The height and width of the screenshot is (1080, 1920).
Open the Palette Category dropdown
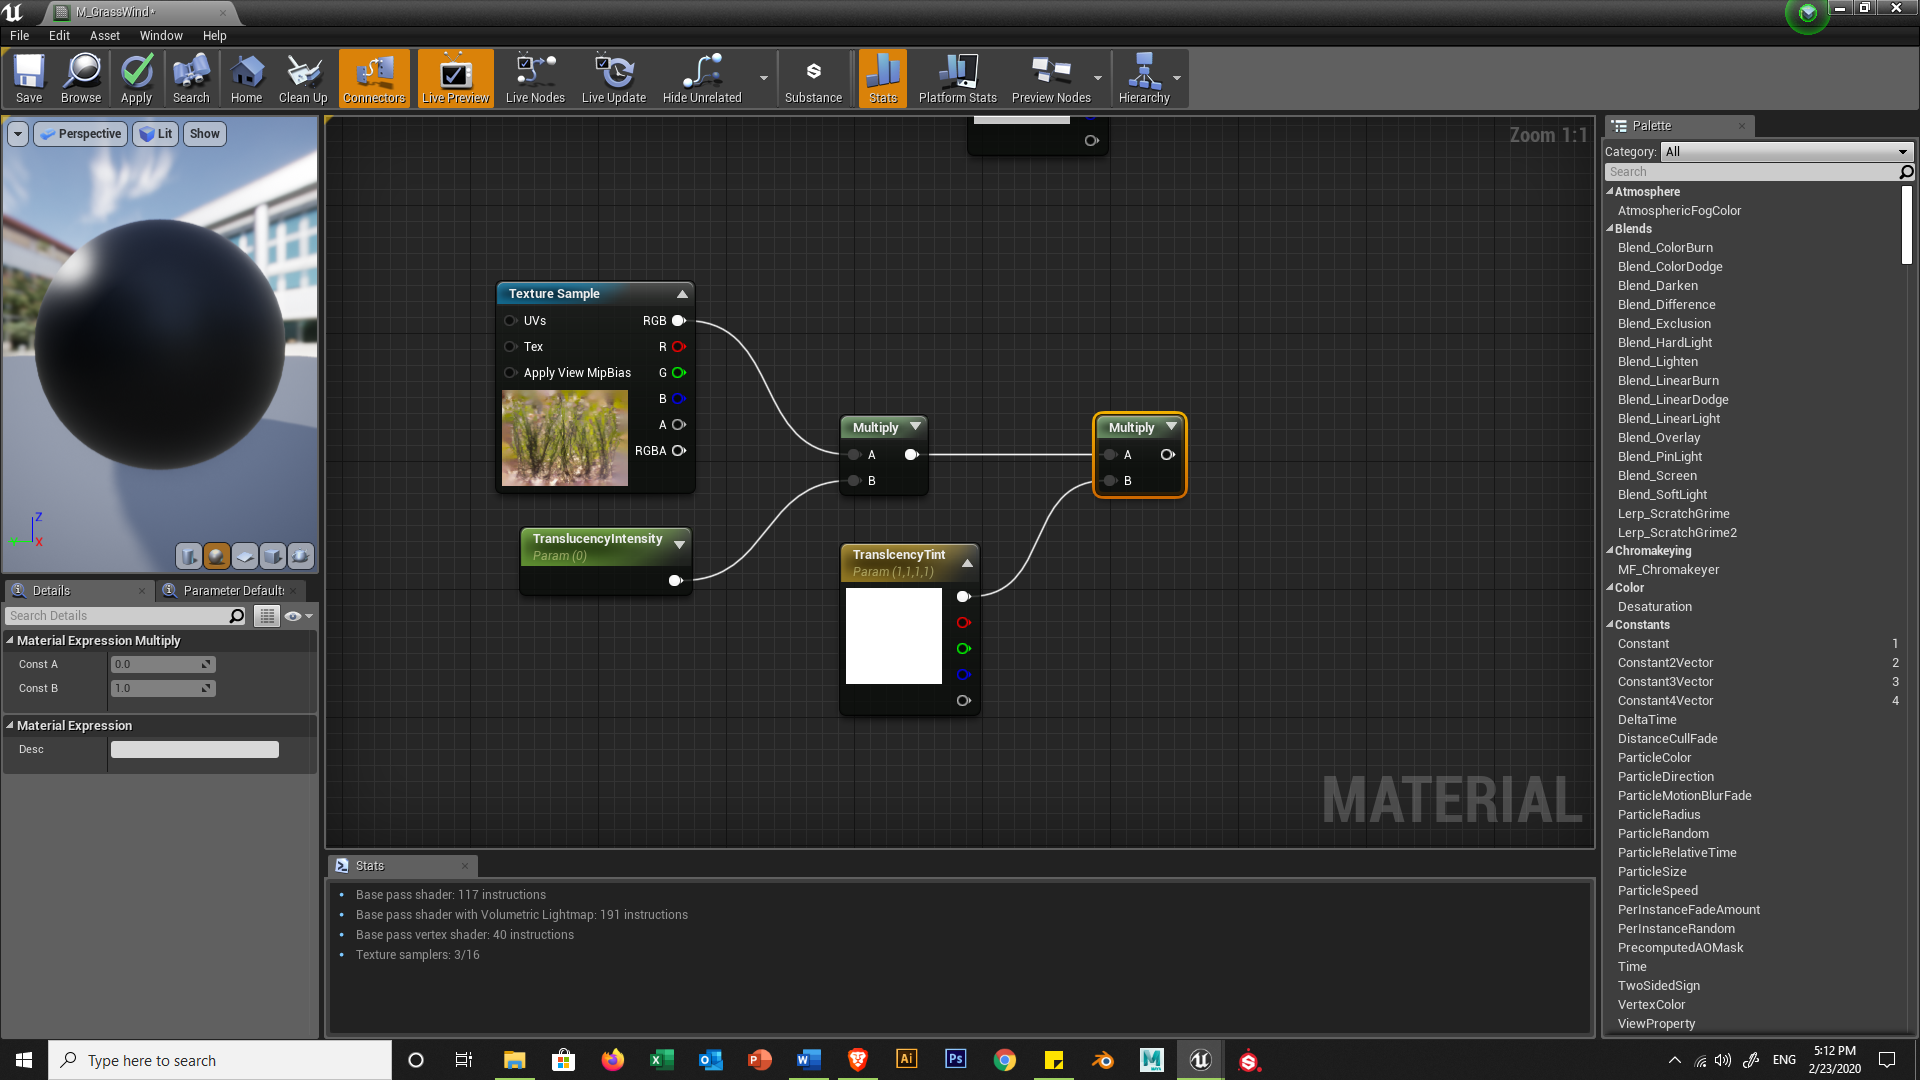(x=1786, y=152)
